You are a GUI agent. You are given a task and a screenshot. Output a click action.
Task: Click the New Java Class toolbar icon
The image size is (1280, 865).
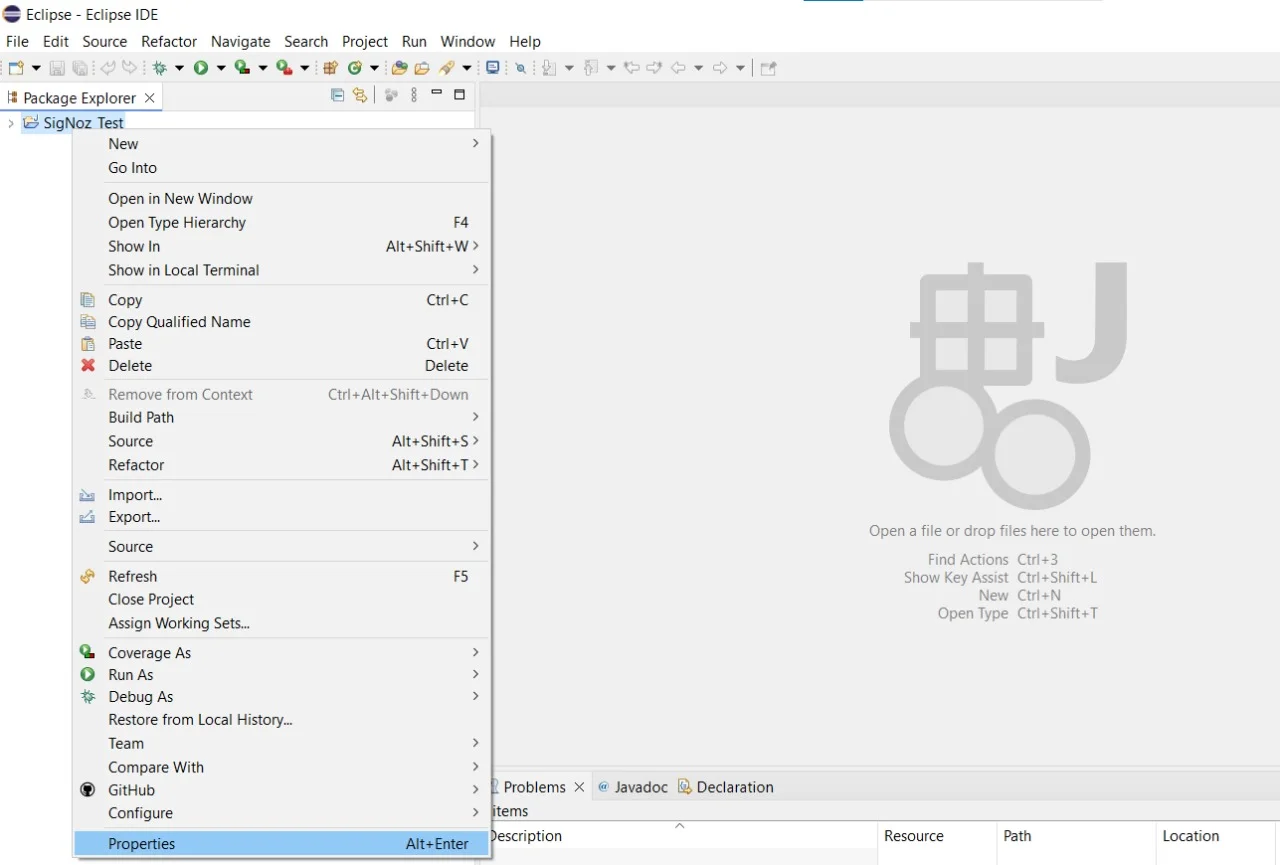tap(355, 68)
